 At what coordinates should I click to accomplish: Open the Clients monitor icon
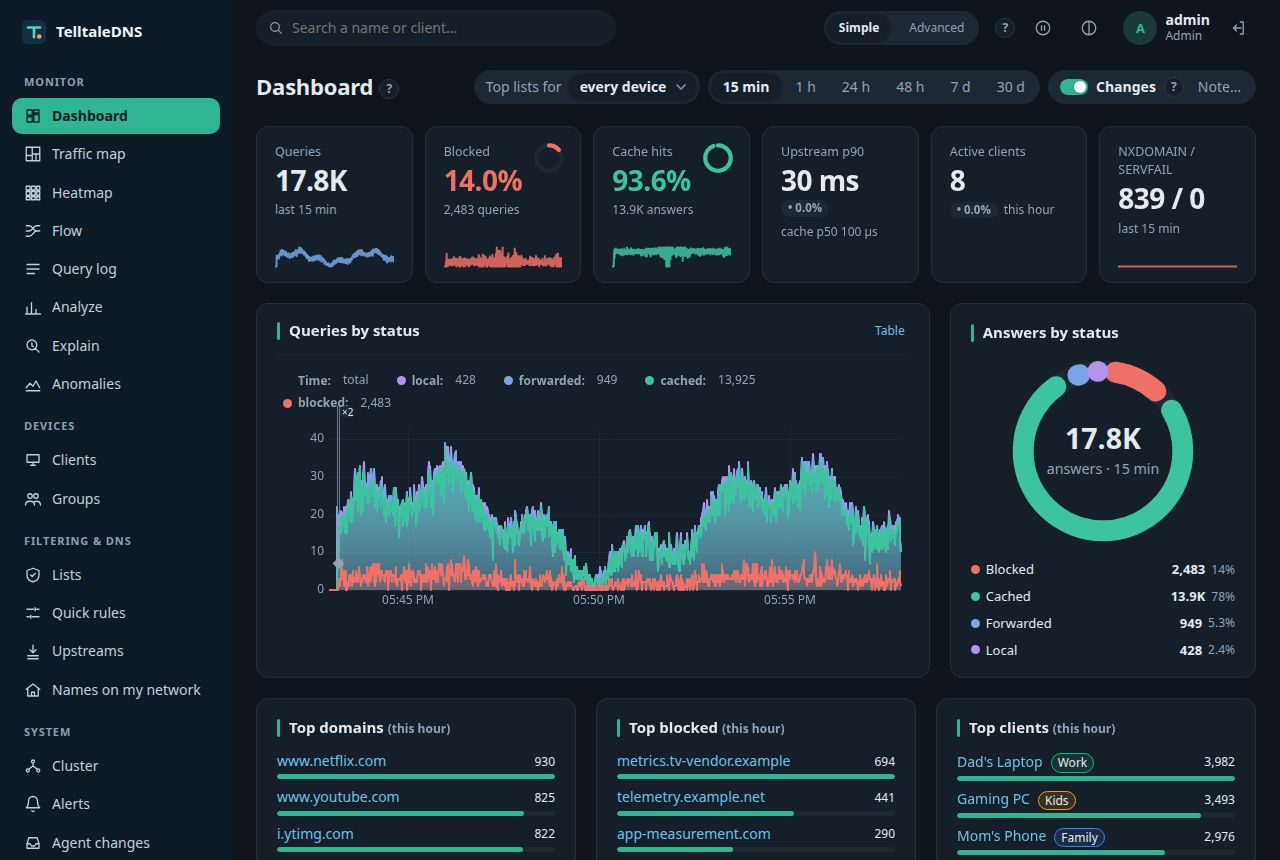tap(33, 460)
